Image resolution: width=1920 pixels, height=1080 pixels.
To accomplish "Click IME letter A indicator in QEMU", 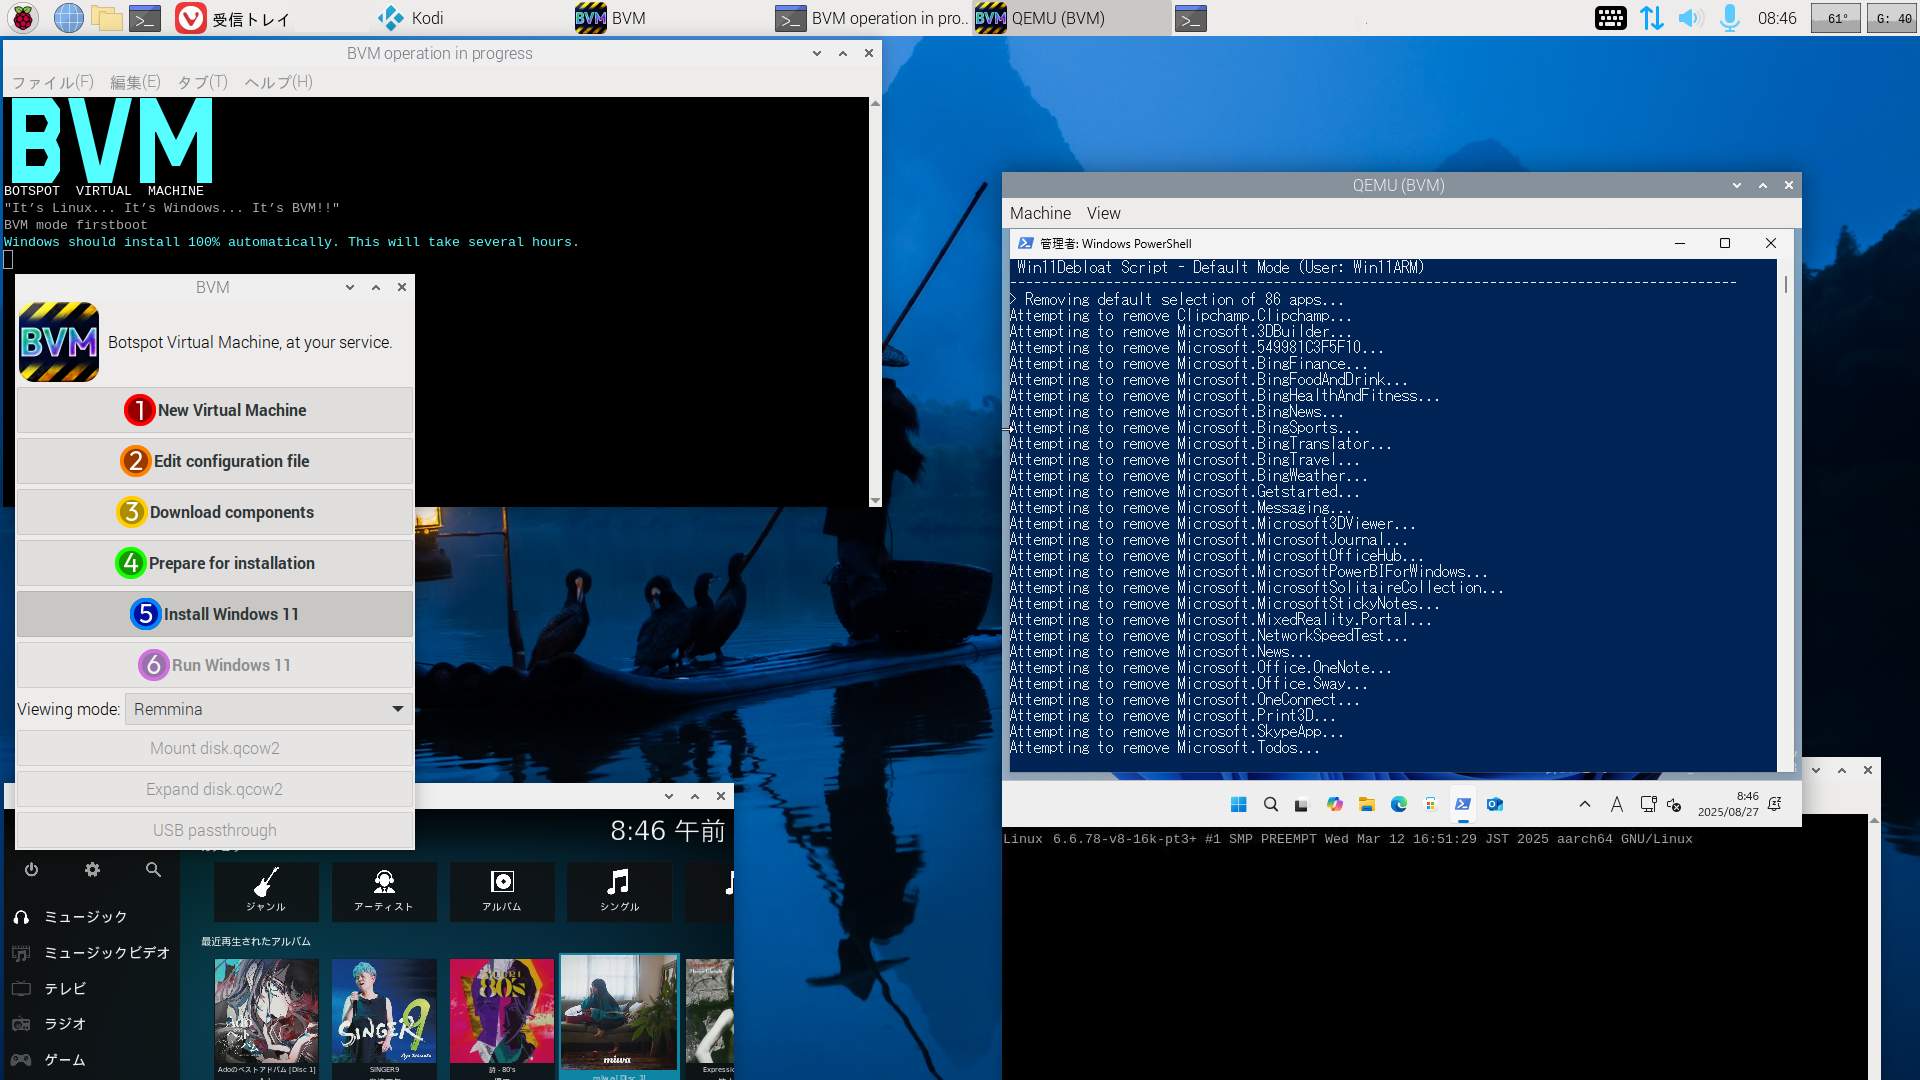I will [1617, 805].
